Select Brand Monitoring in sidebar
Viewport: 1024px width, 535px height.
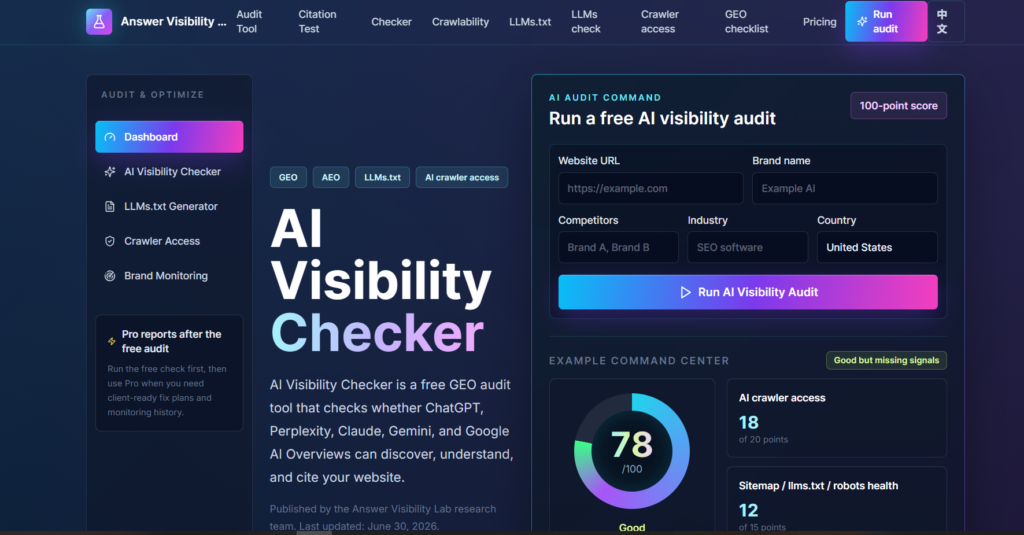click(169, 276)
